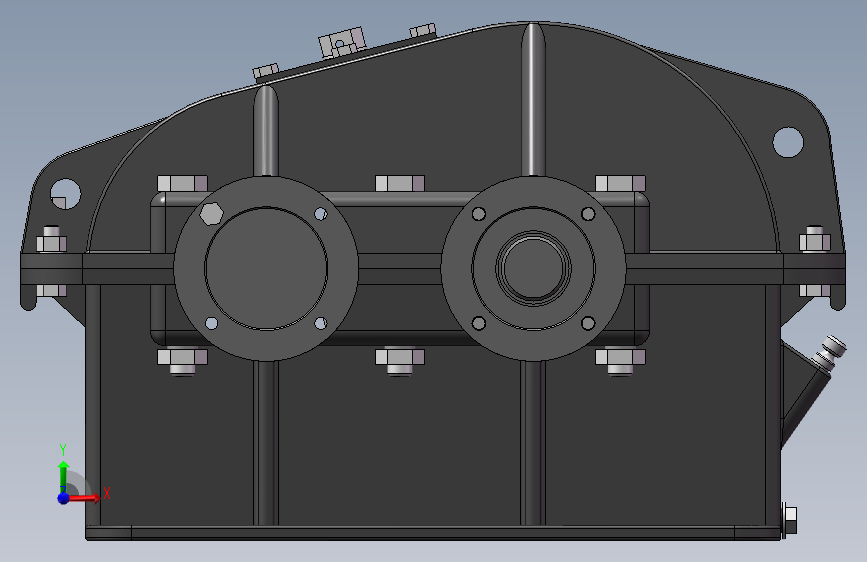
Task: Select the oil drain plug at the housing base
Action: (x=790, y=521)
